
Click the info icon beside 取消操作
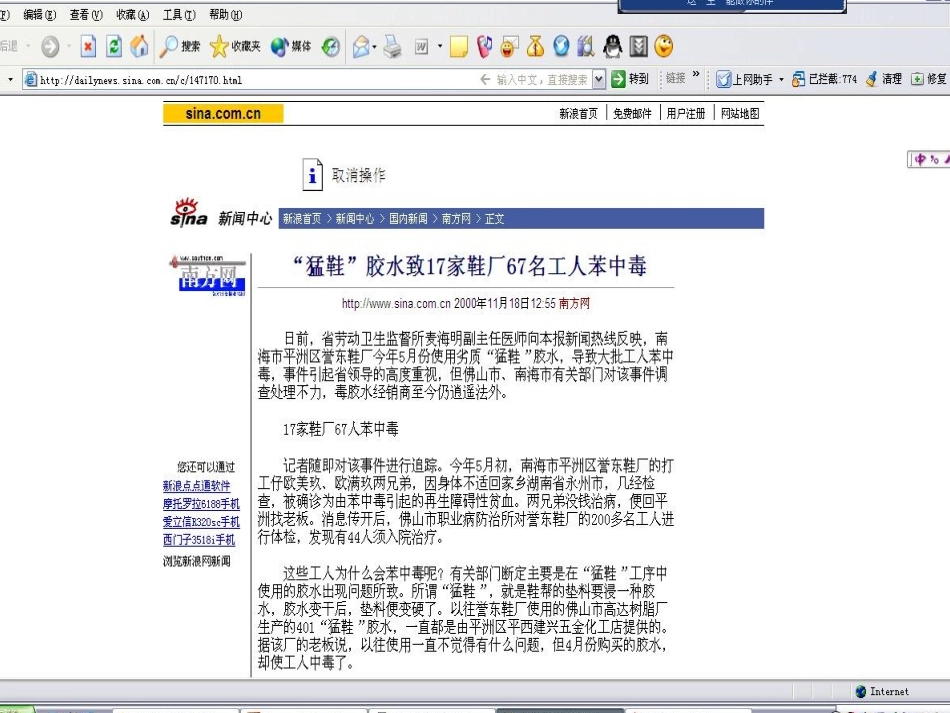(312, 174)
